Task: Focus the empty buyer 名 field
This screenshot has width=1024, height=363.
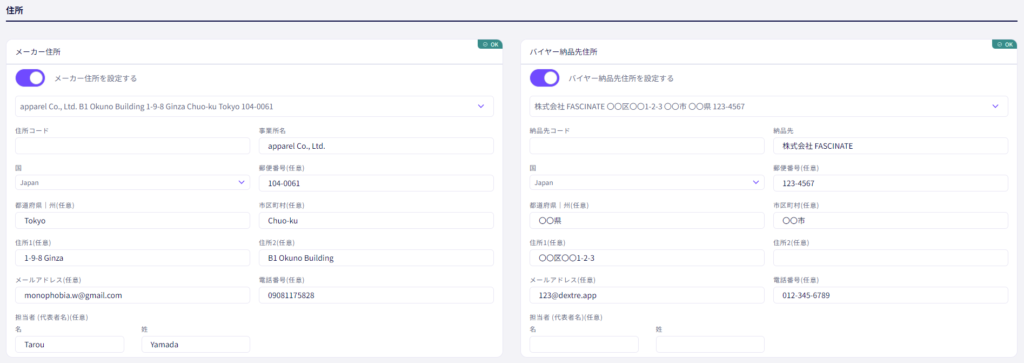Action: [x=584, y=344]
